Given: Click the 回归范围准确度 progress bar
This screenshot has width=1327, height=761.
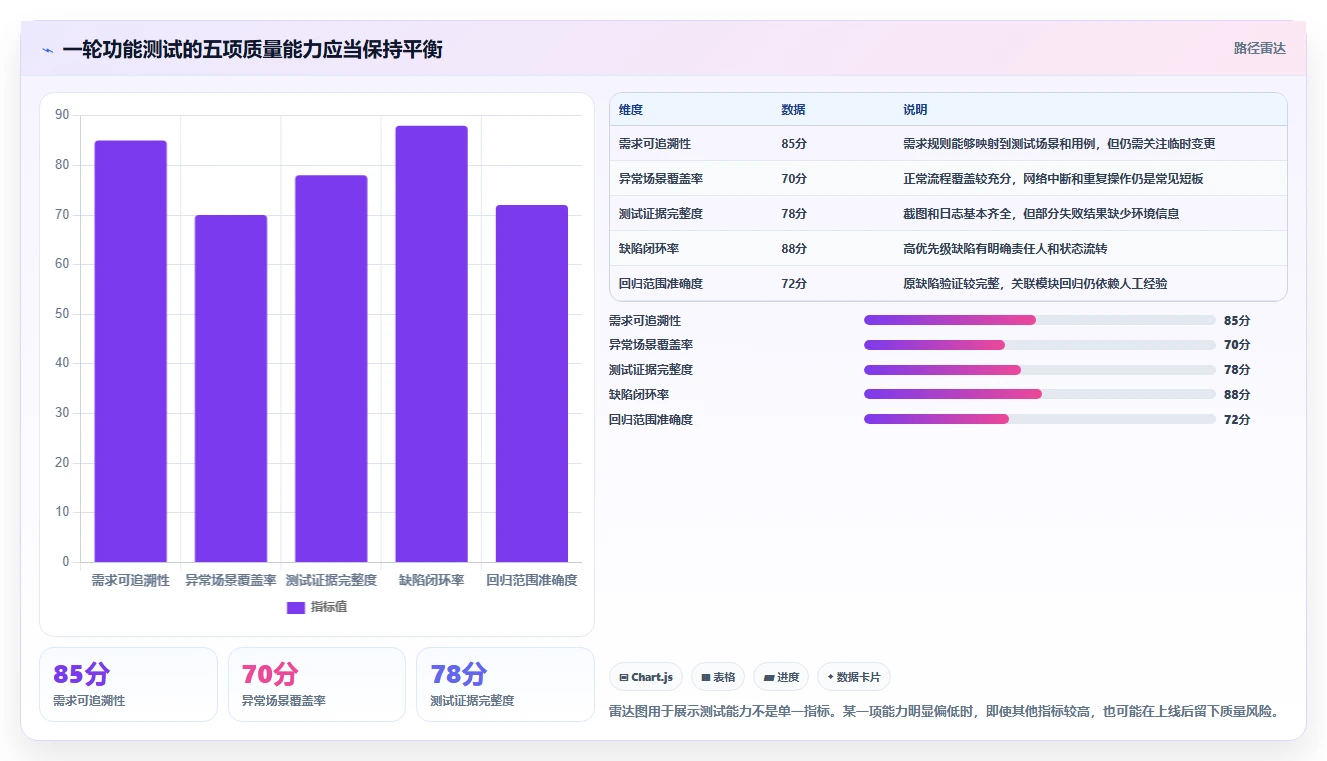Looking at the screenshot, I should [x=1040, y=419].
